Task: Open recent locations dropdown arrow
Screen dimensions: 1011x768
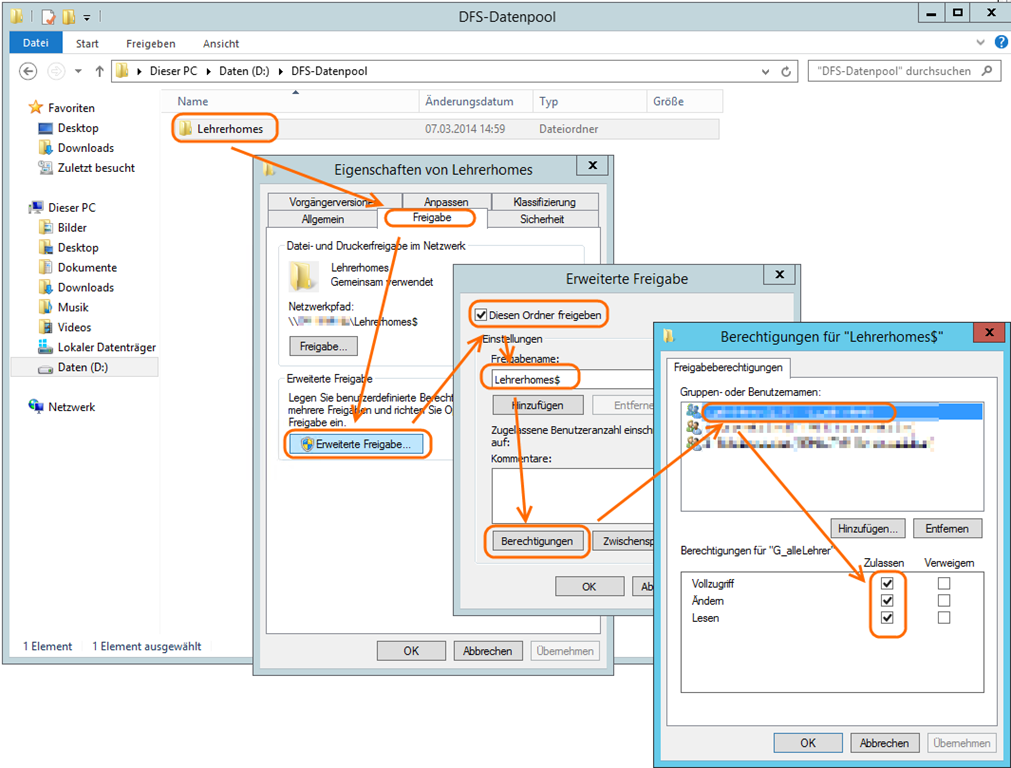Action: (79, 72)
